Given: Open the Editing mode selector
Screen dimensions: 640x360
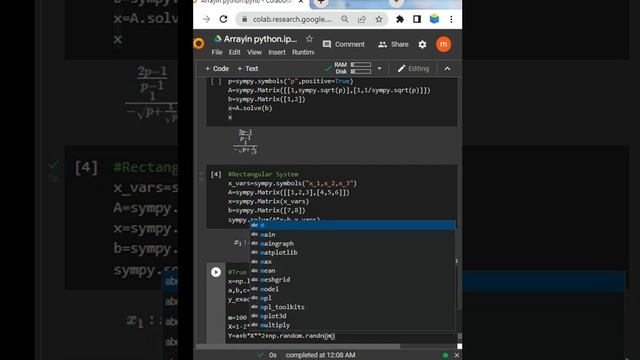Looking at the screenshot, I should coord(413,69).
